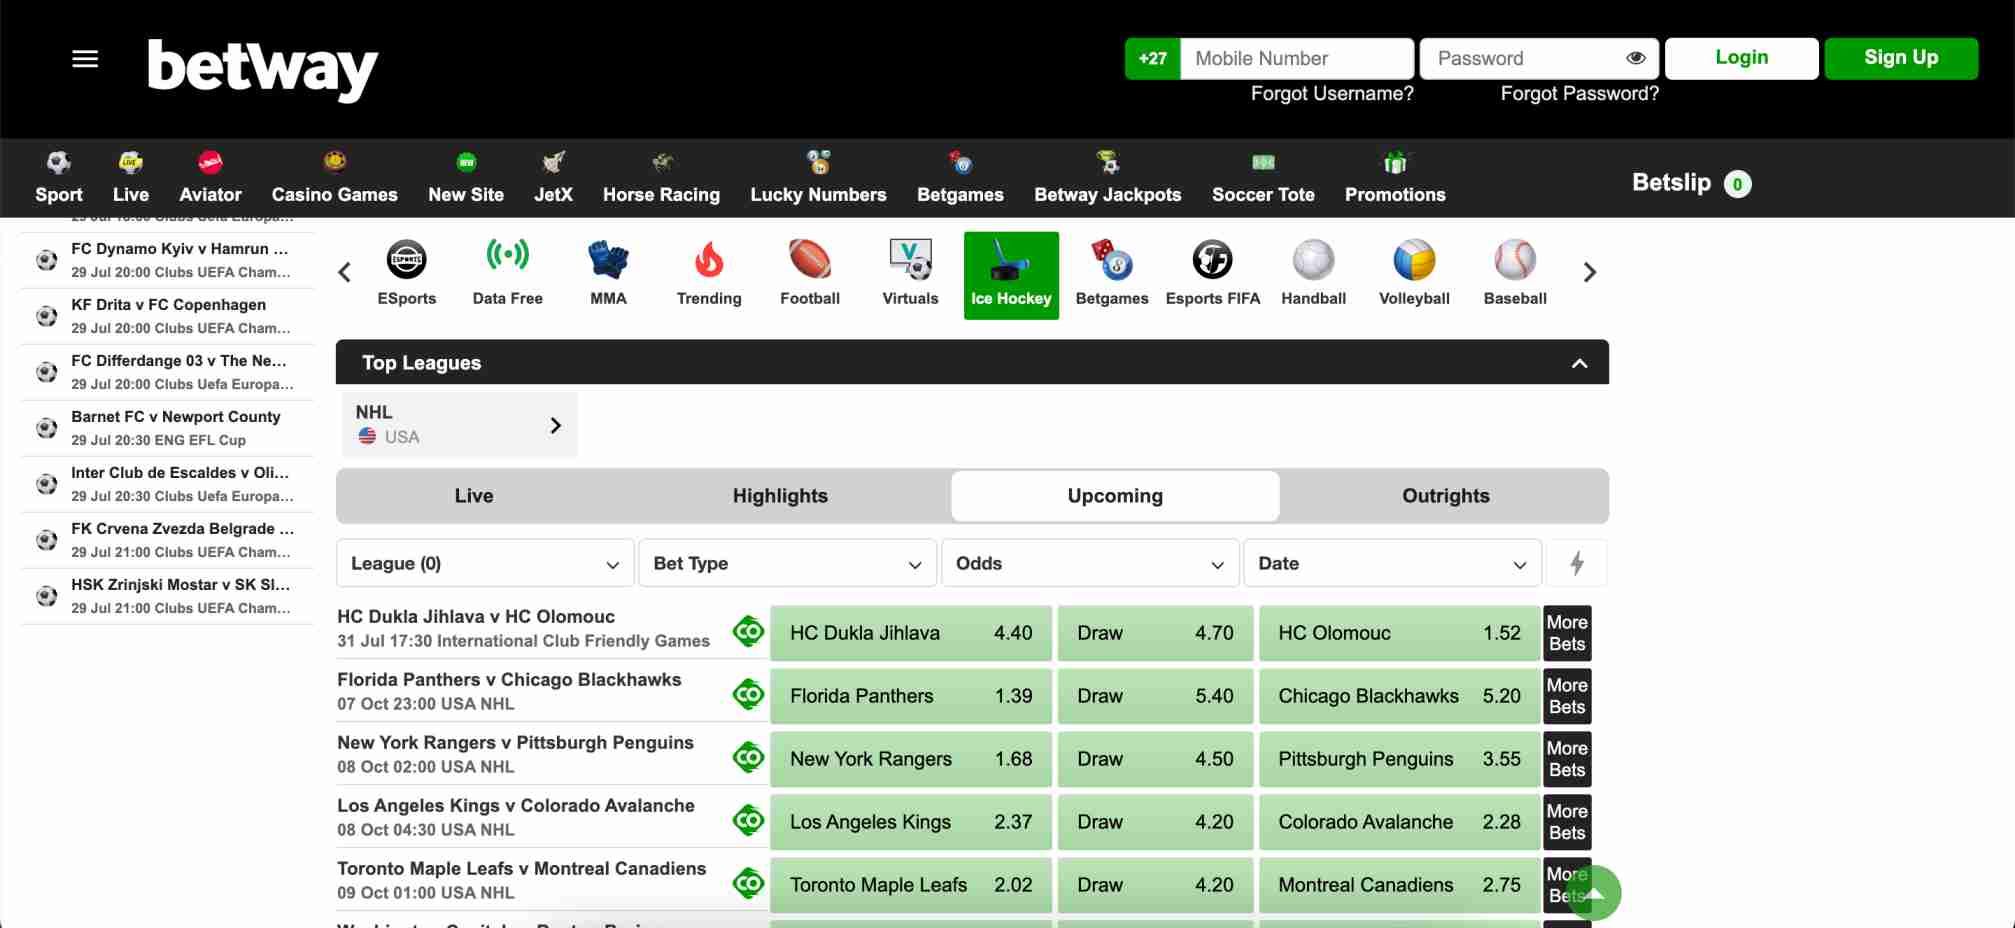Switch to the Upcoming tab

[x=1115, y=496]
